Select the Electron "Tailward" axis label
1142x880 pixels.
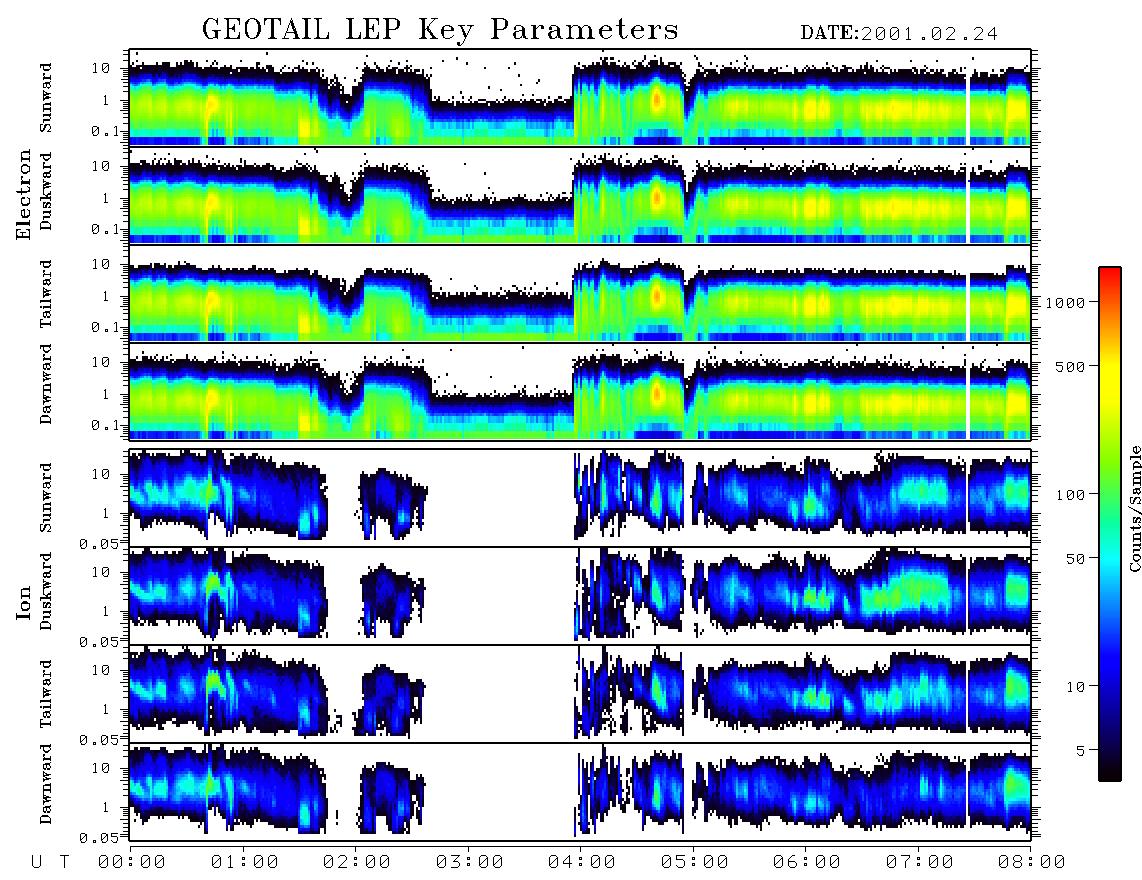[x=46, y=294]
